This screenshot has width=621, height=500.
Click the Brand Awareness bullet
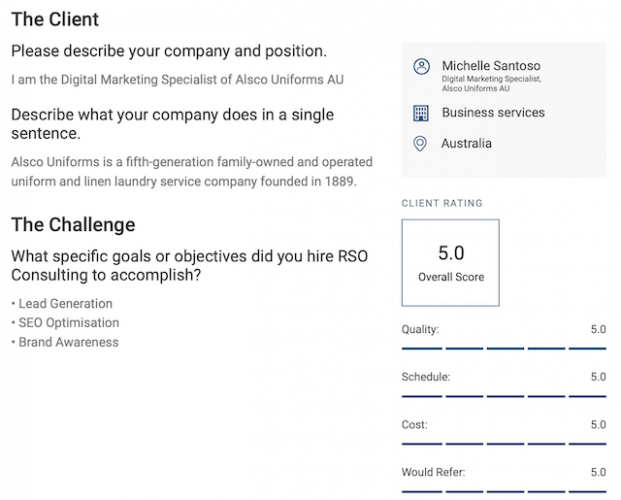tap(65, 342)
